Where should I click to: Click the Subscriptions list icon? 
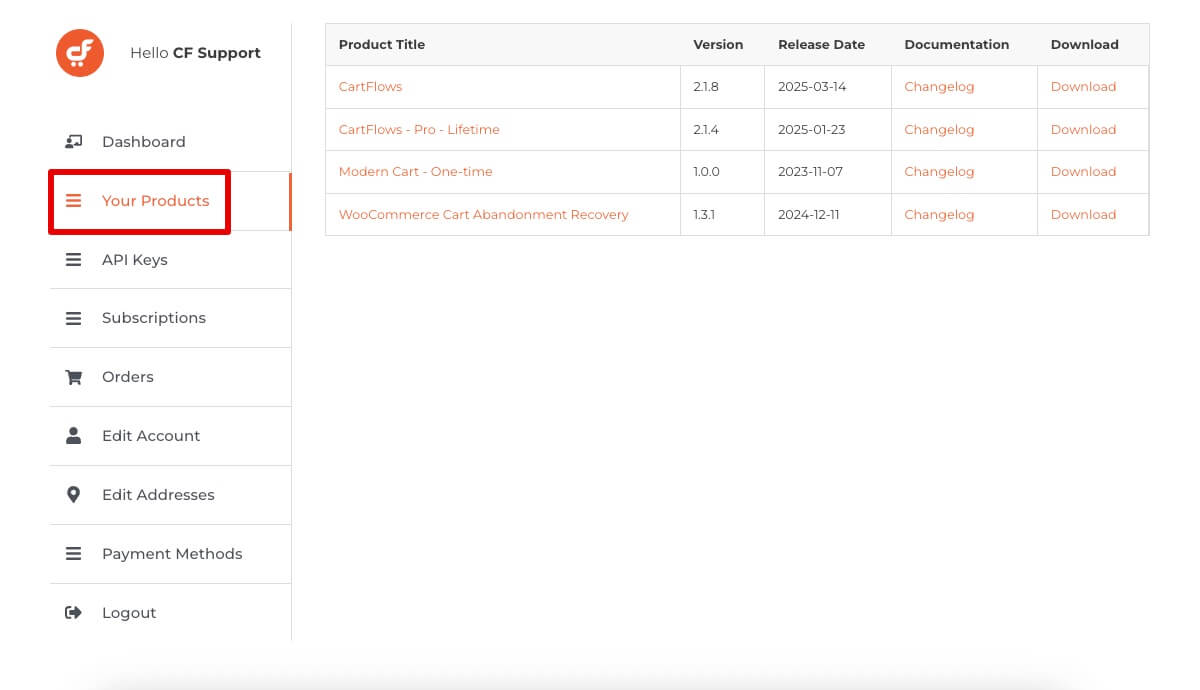tap(73, 318)
